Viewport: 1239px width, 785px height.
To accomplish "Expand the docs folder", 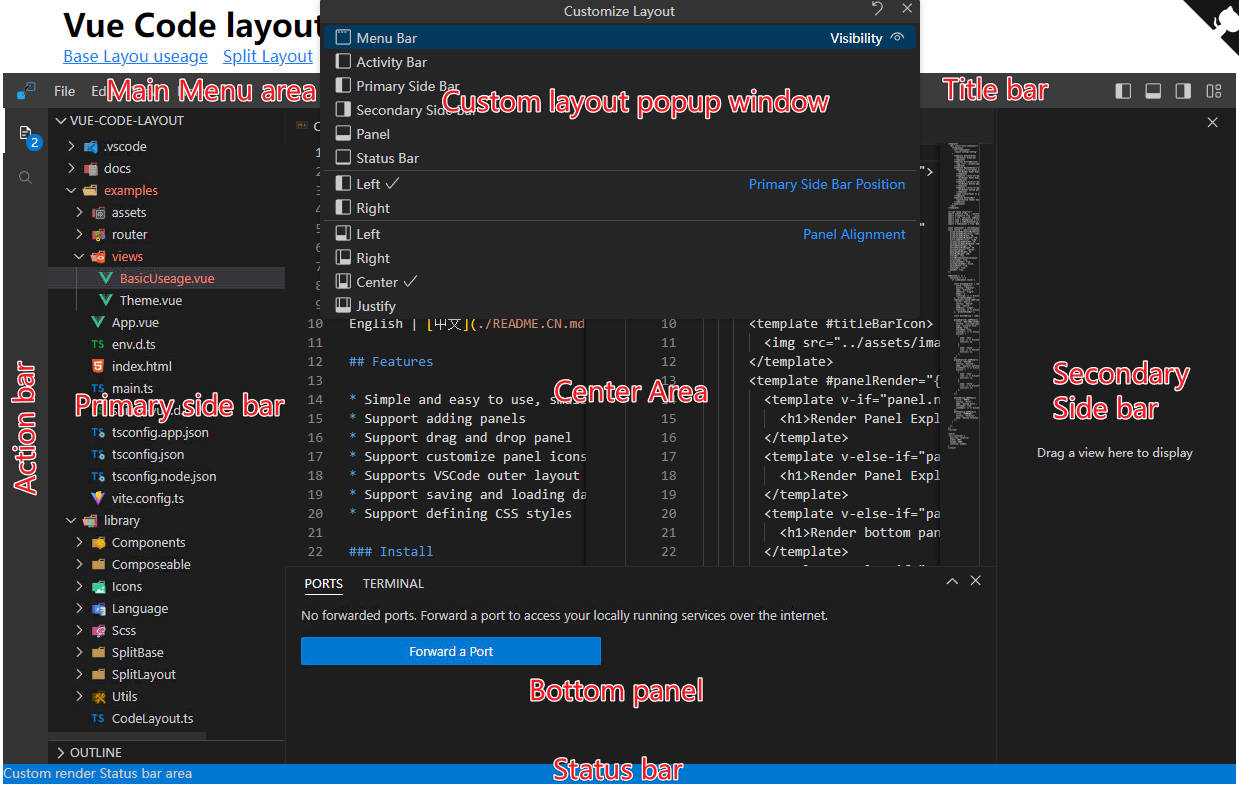I will pos(167,168).
